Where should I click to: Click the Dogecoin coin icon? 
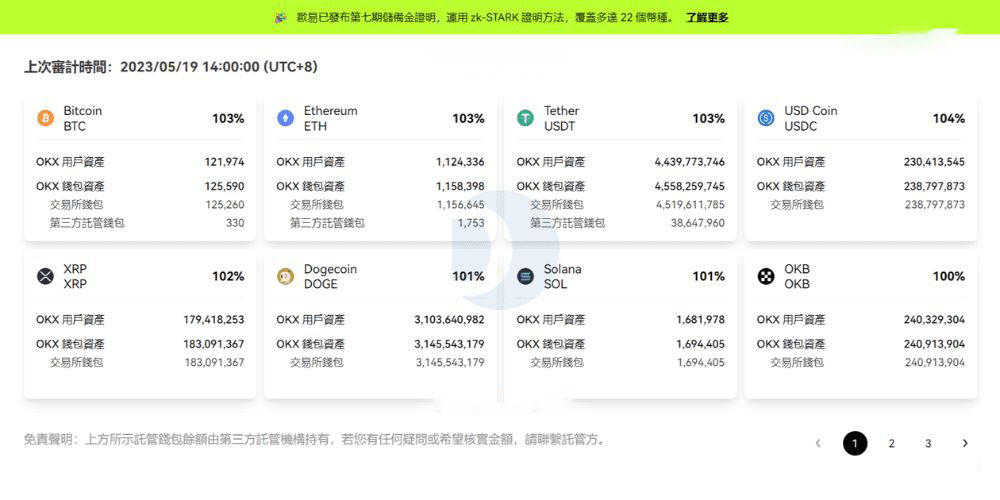tap(286, 277)
